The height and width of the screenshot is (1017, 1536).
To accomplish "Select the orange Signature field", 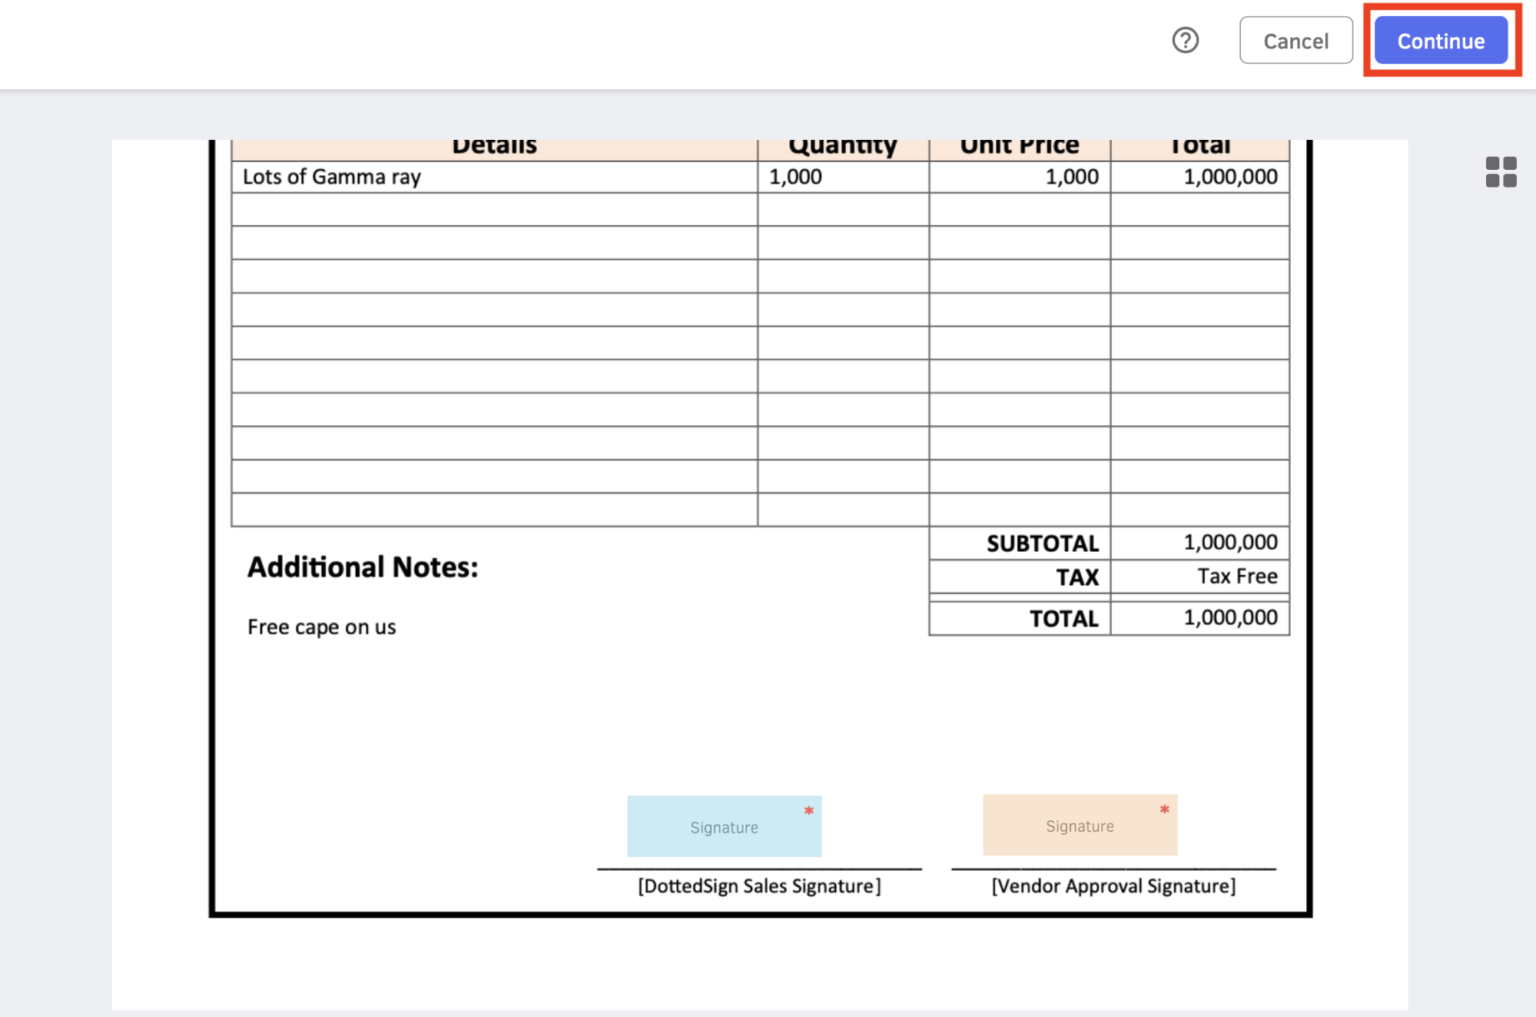I will 1079,826.
